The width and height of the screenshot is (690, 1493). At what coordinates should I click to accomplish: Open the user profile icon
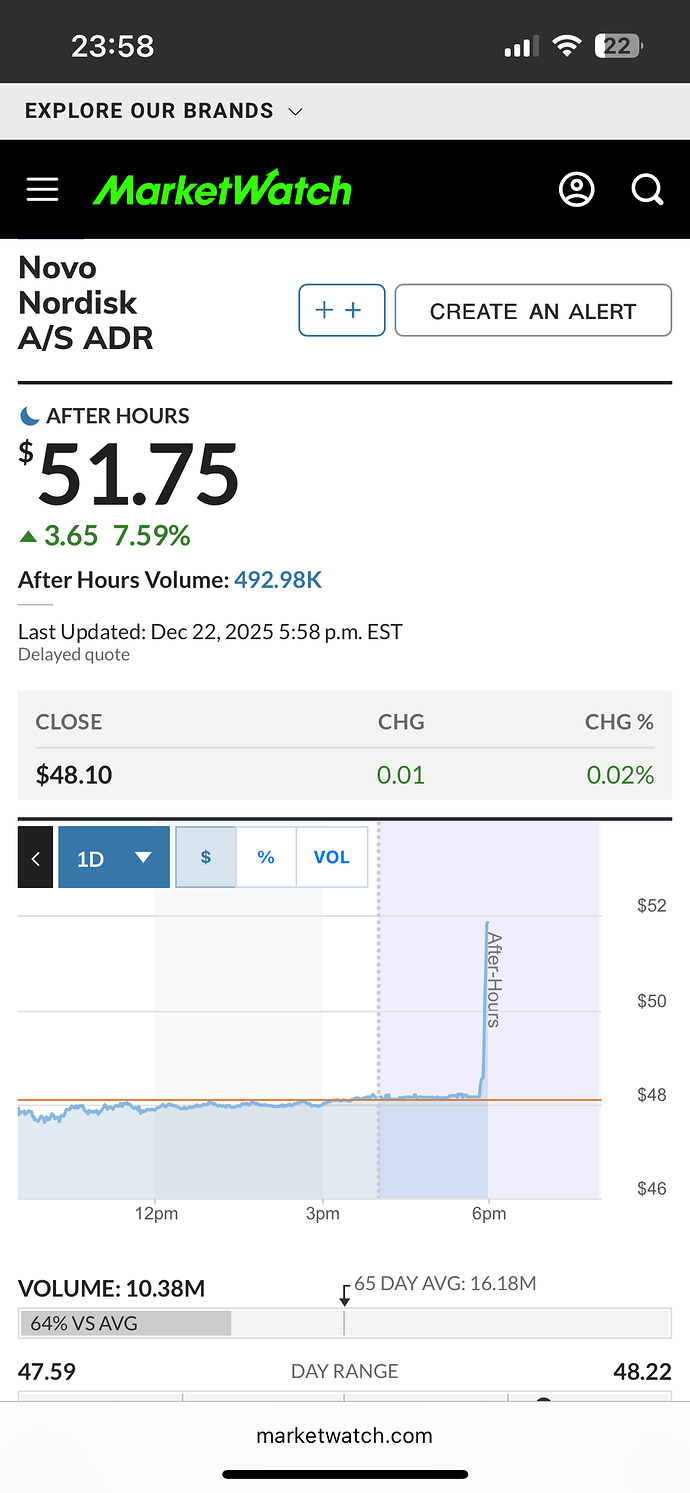(577, 190)
